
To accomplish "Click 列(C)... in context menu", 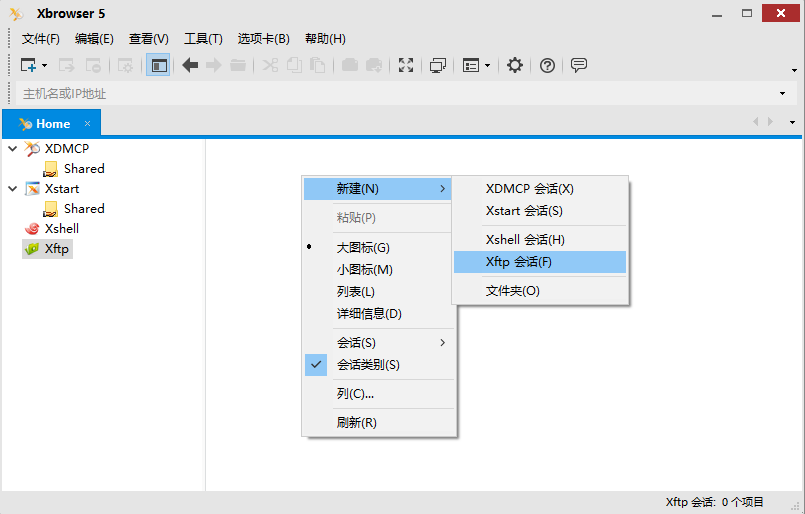I will pyautogui.click(x=378, y=394).
